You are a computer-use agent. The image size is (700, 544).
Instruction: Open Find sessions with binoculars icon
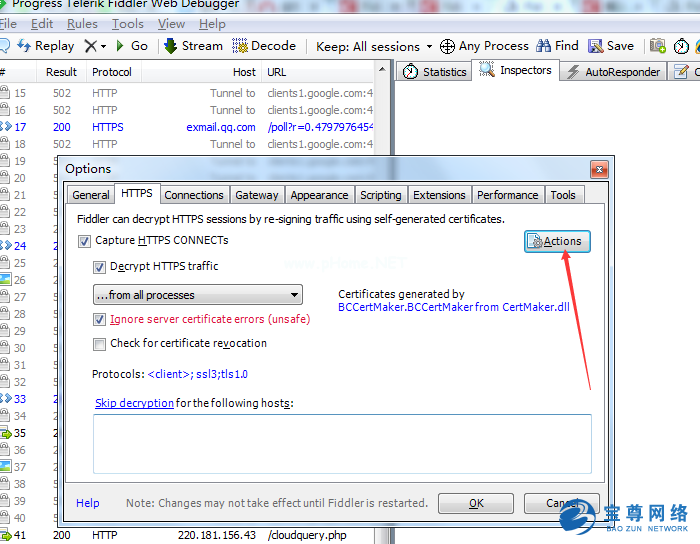point(557,46)
